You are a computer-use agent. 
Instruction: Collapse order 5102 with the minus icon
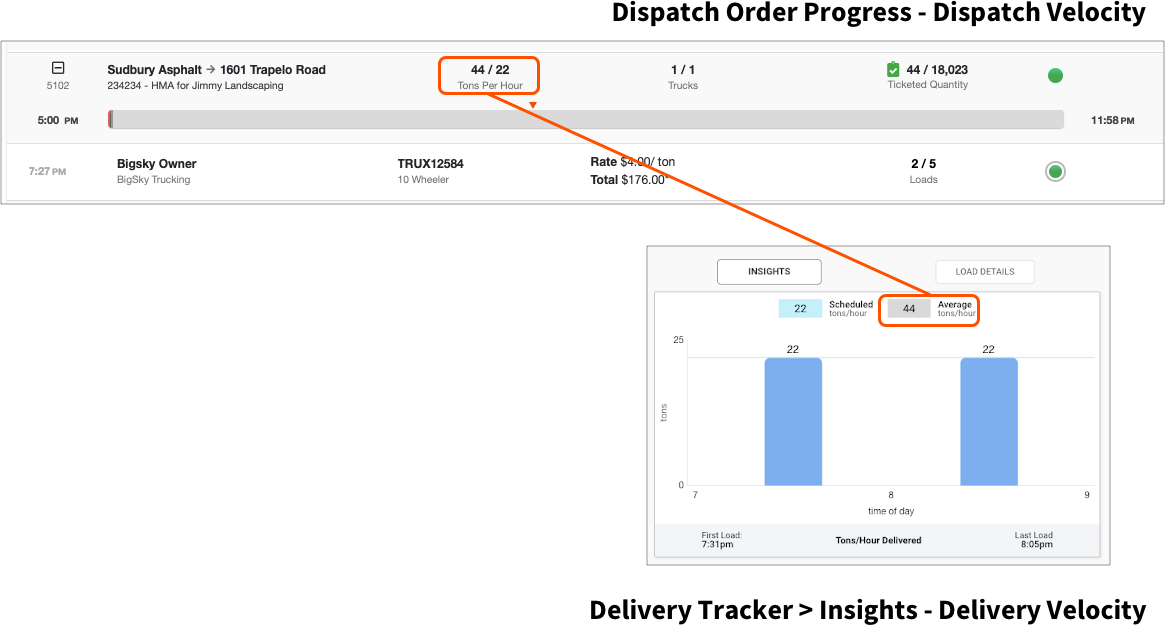tap(58, 68)
